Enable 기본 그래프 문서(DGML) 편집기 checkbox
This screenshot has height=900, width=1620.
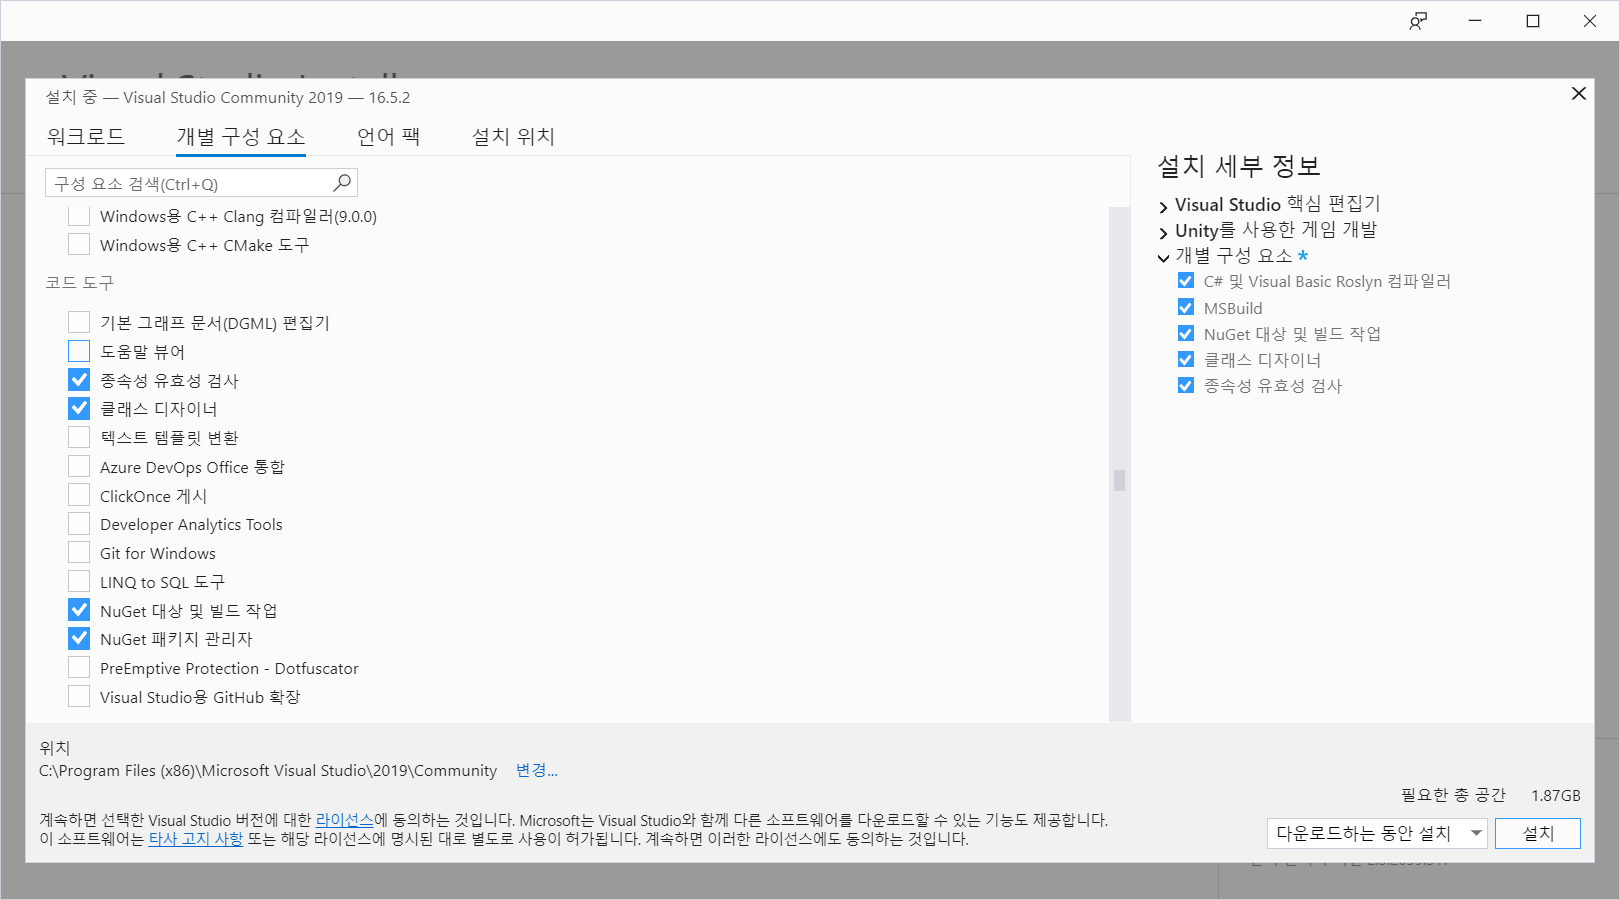pos(79,322)
